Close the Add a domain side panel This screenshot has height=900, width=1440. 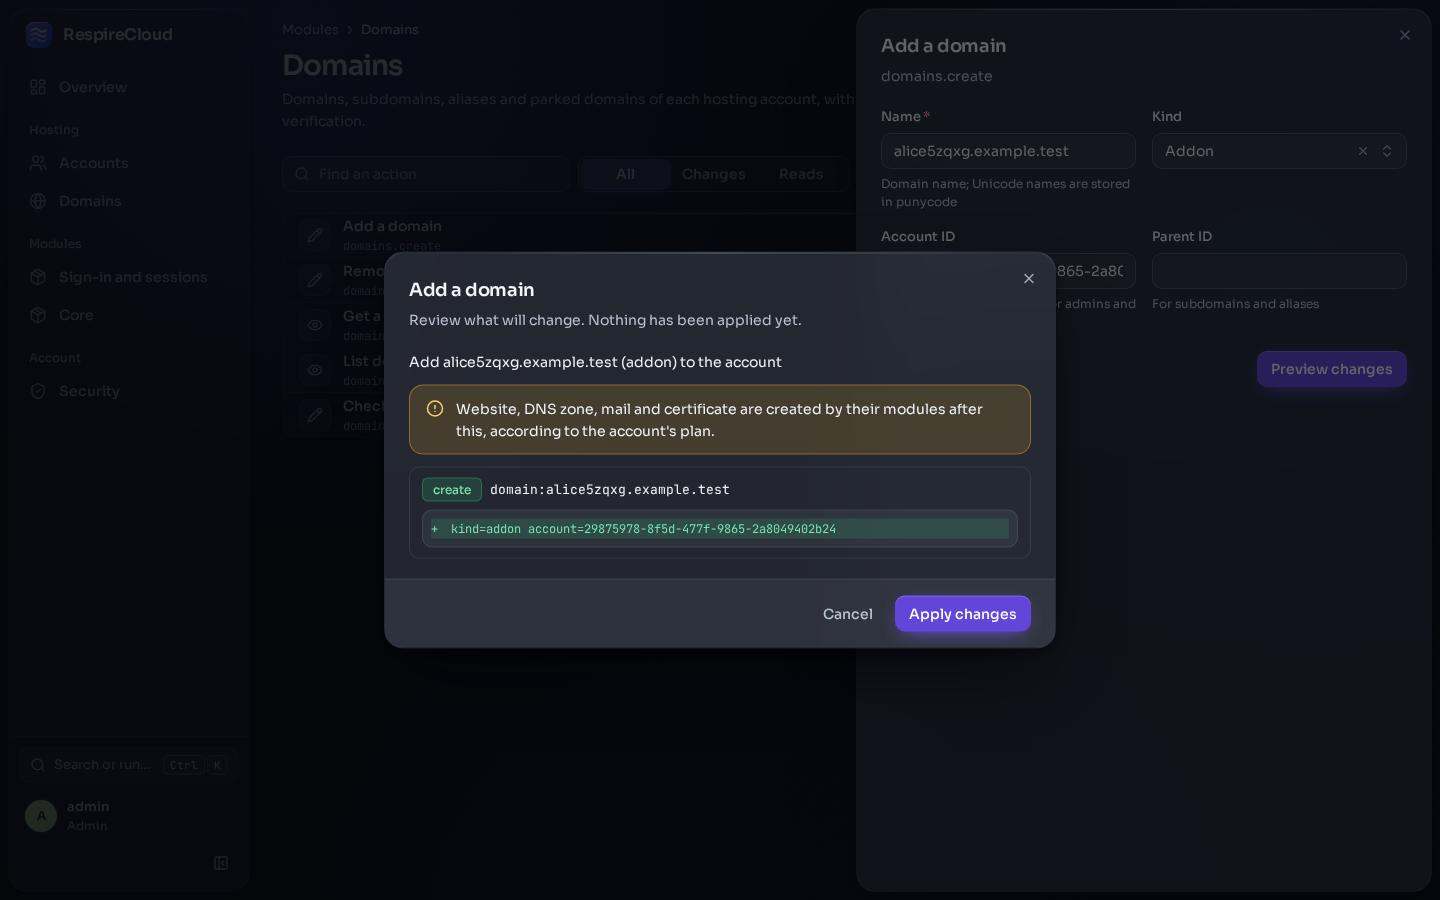click(1405, 35)
